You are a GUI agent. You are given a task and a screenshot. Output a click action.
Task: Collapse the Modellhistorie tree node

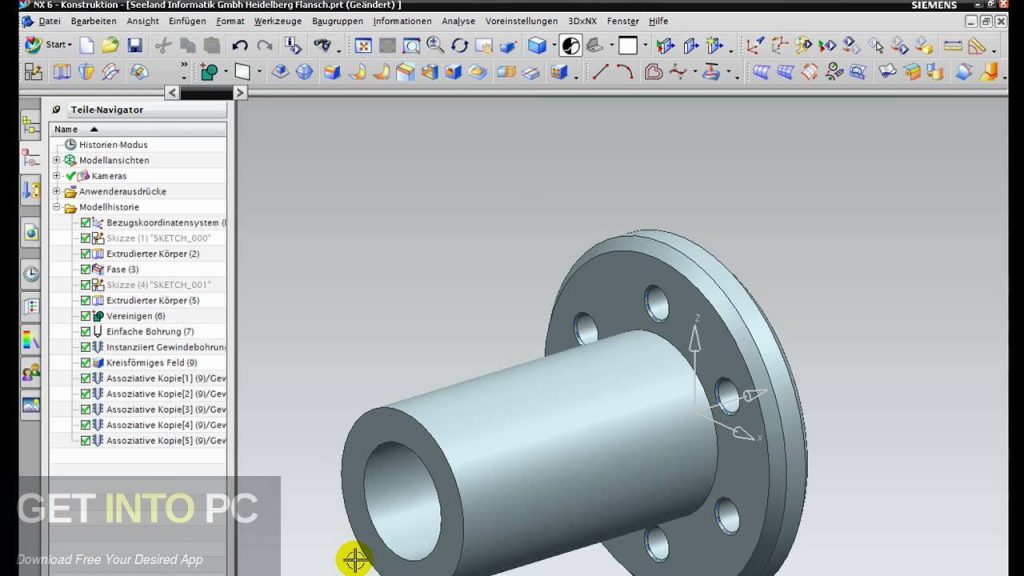(57, 207)
